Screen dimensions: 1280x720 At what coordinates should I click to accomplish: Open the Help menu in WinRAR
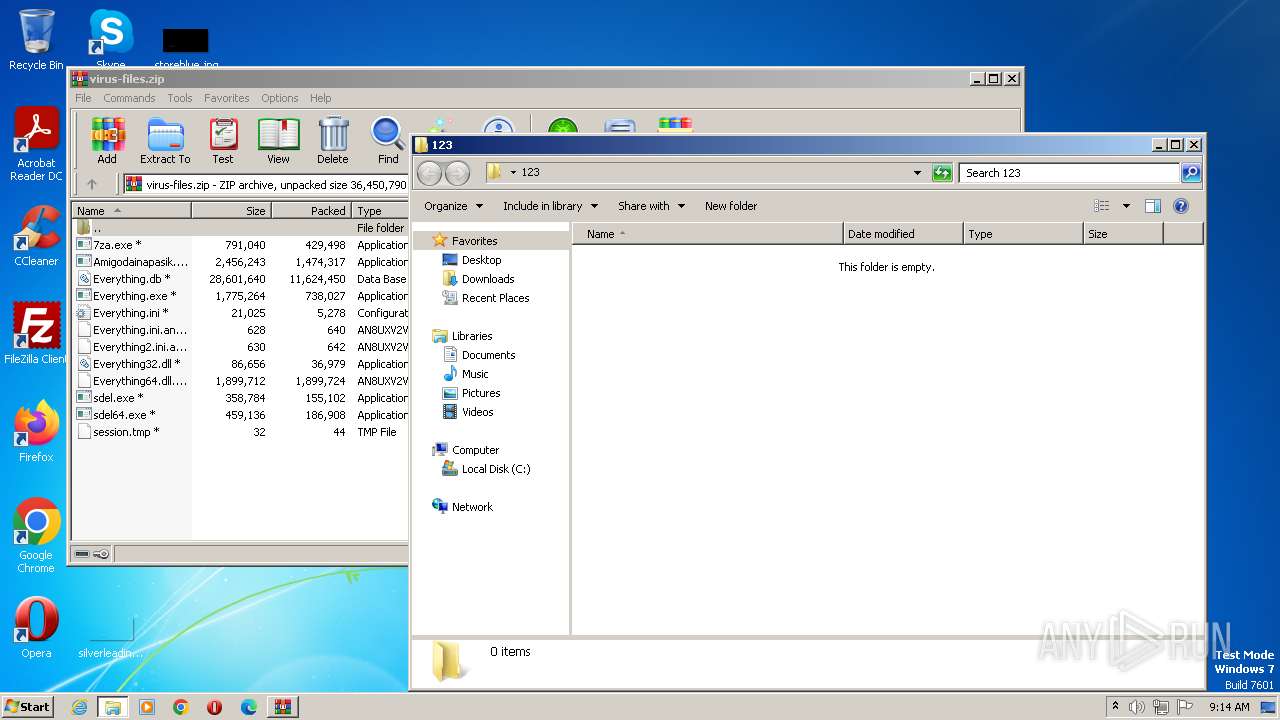pyautogui.click(x=320, y=98)
